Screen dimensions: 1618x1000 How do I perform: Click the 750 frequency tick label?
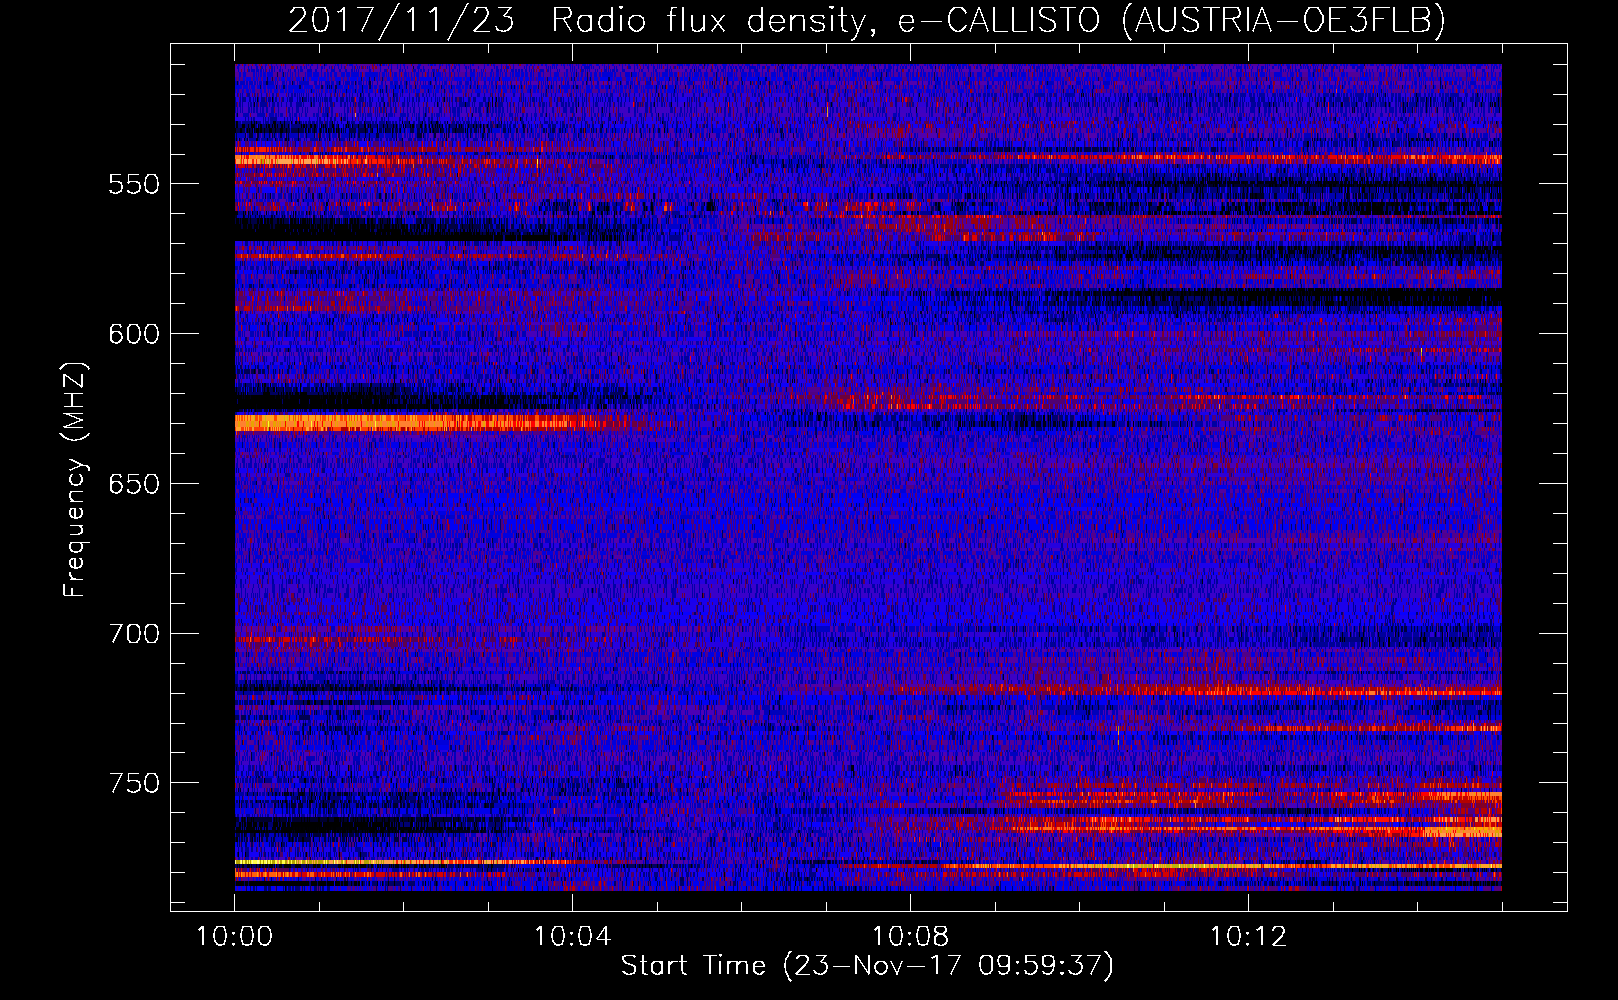134,783
